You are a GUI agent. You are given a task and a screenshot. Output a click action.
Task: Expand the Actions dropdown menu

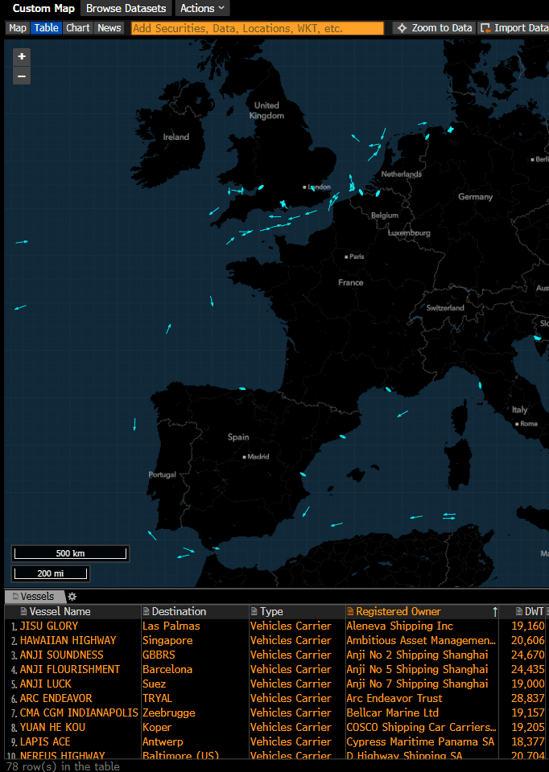202,8
